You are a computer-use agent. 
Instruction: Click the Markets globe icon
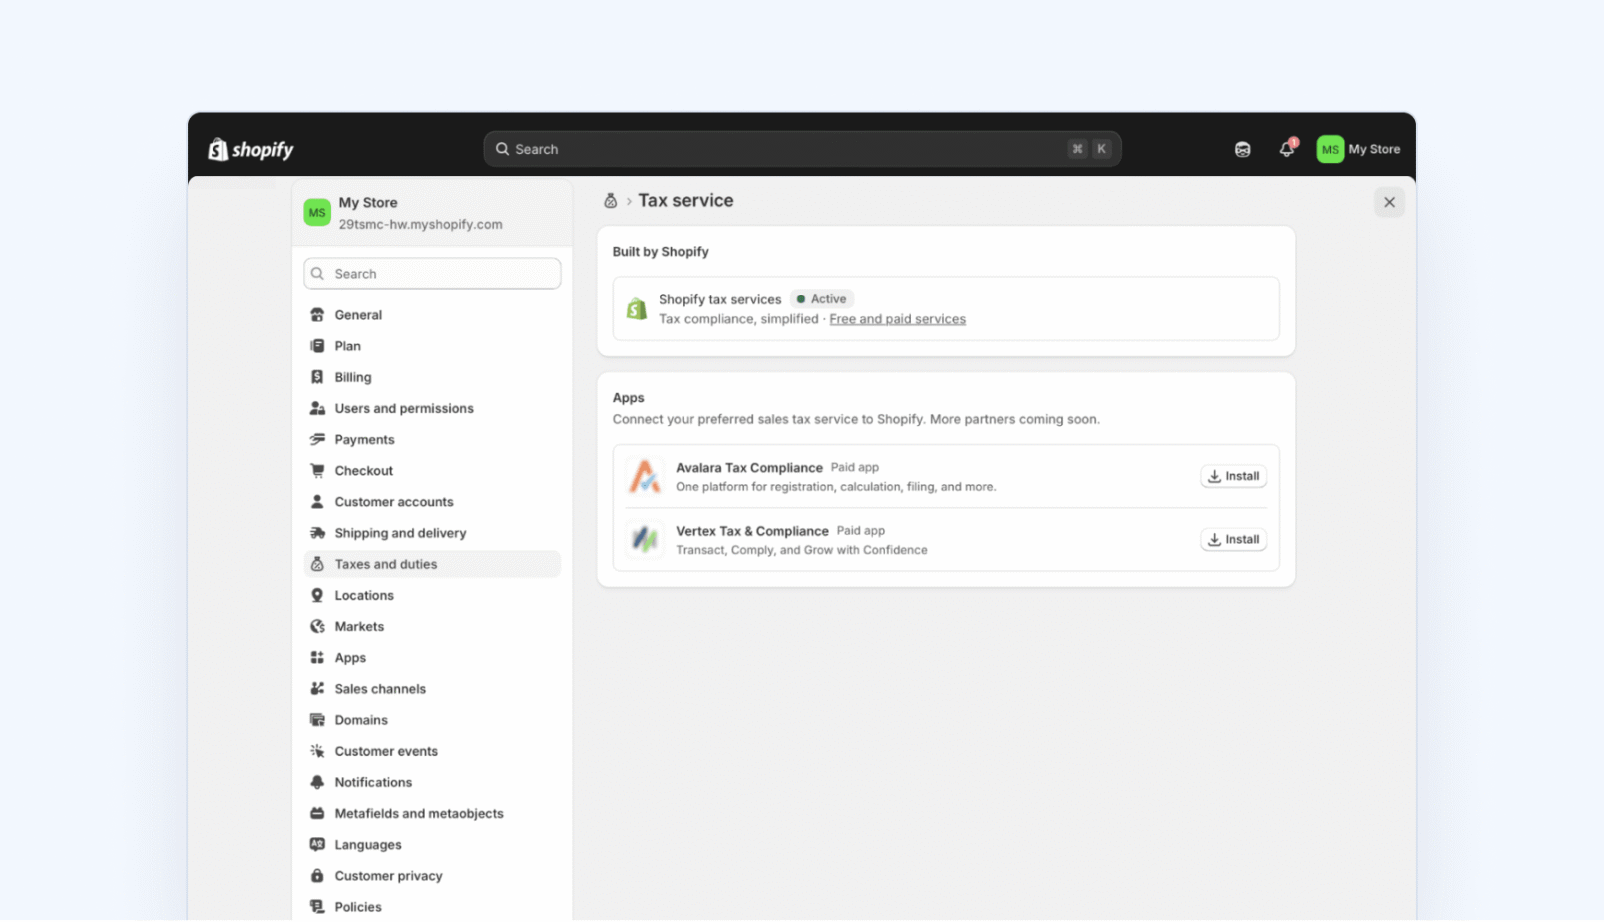click(317, 626)
